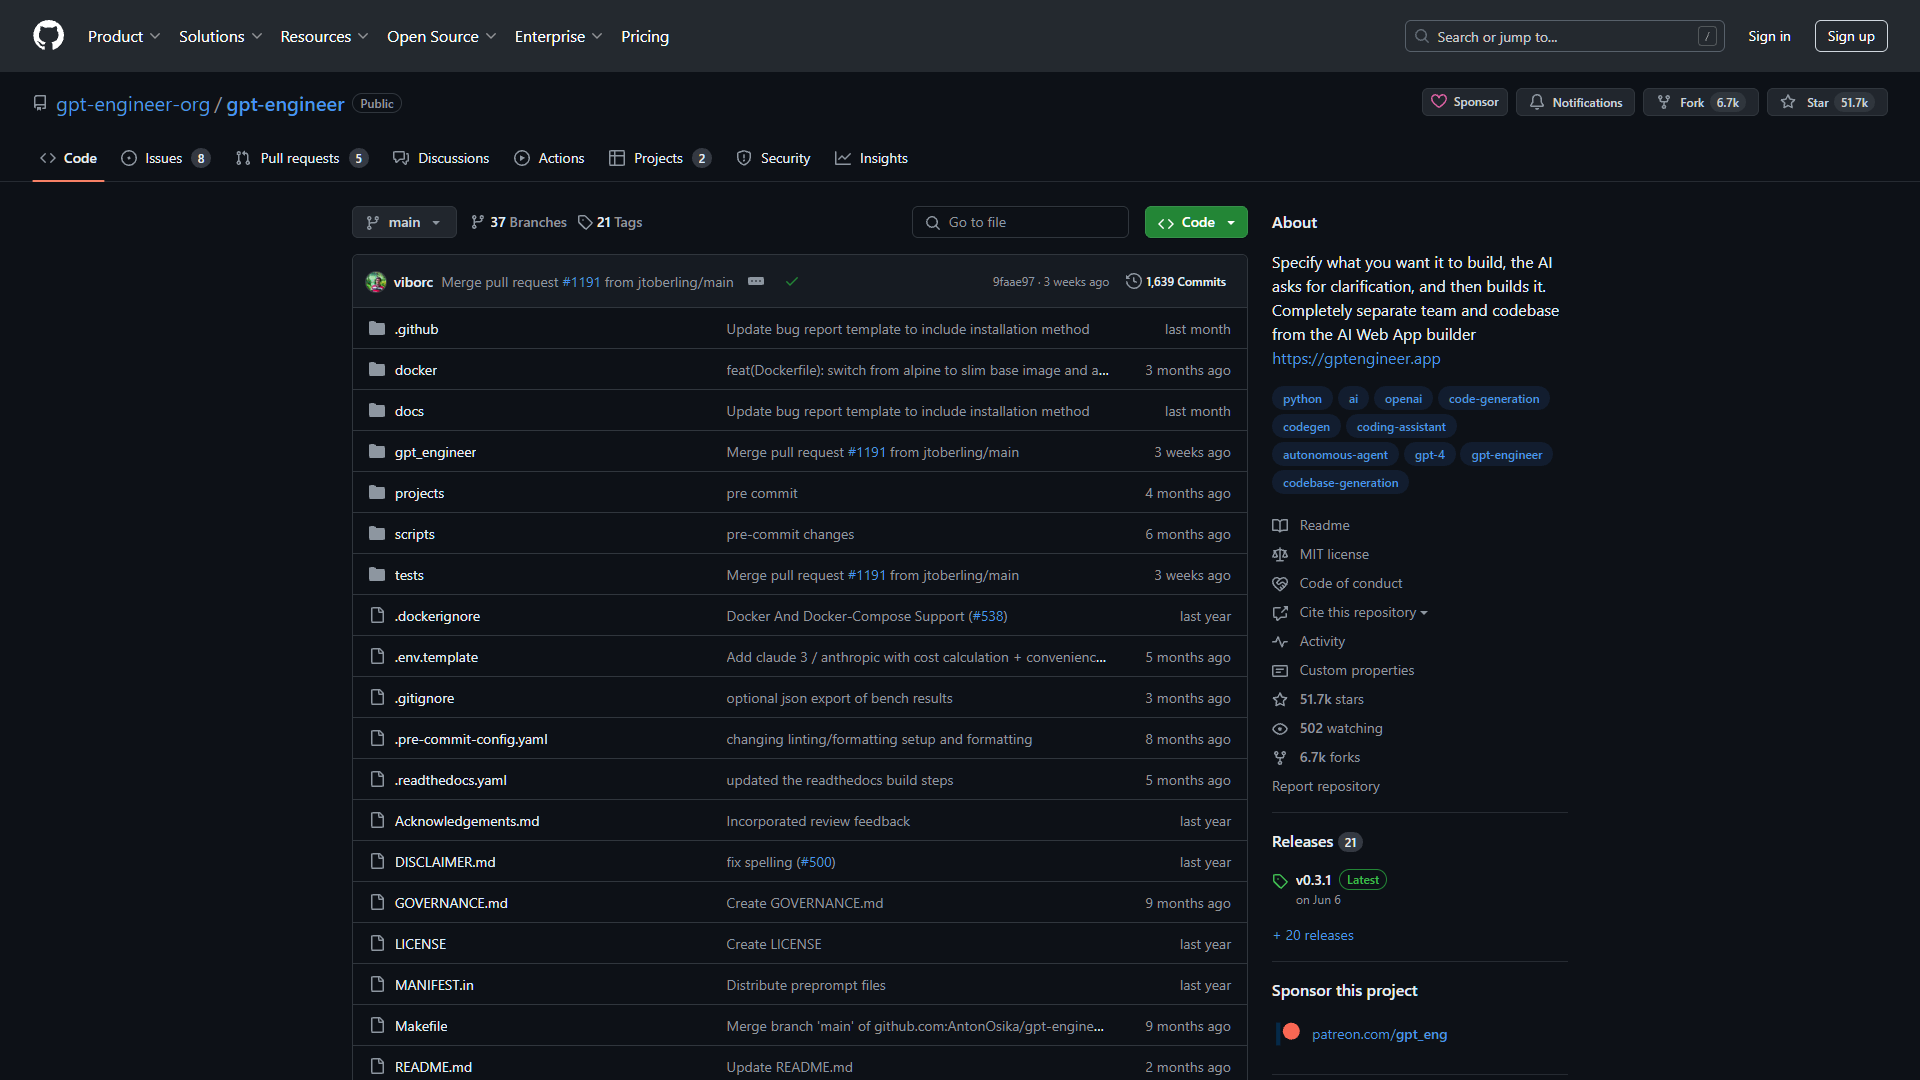1920x1080 pixels.
Task: Open the Pricing menu item
Action: pos(645,36)
